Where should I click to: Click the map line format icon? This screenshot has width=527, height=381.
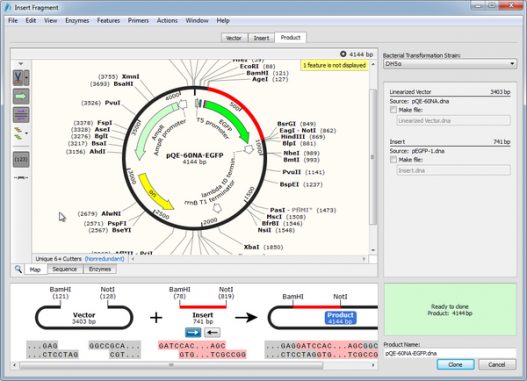21,177
